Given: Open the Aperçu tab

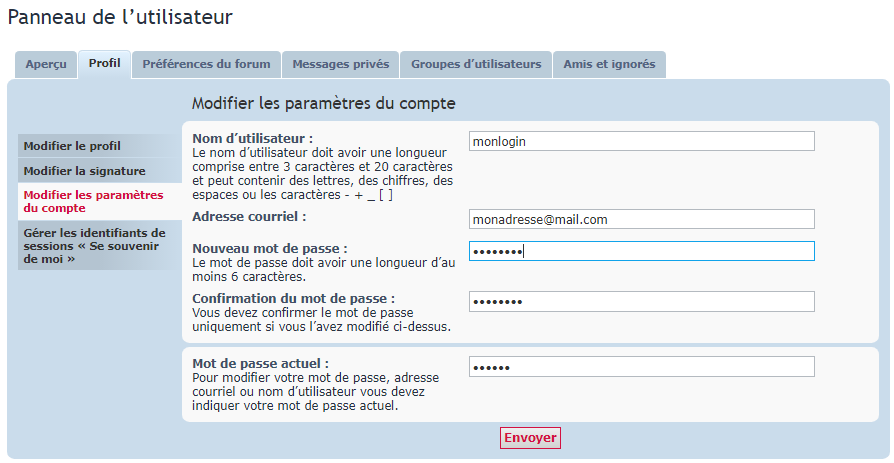Looking at the screenshot, I should [x=46, y=64].
